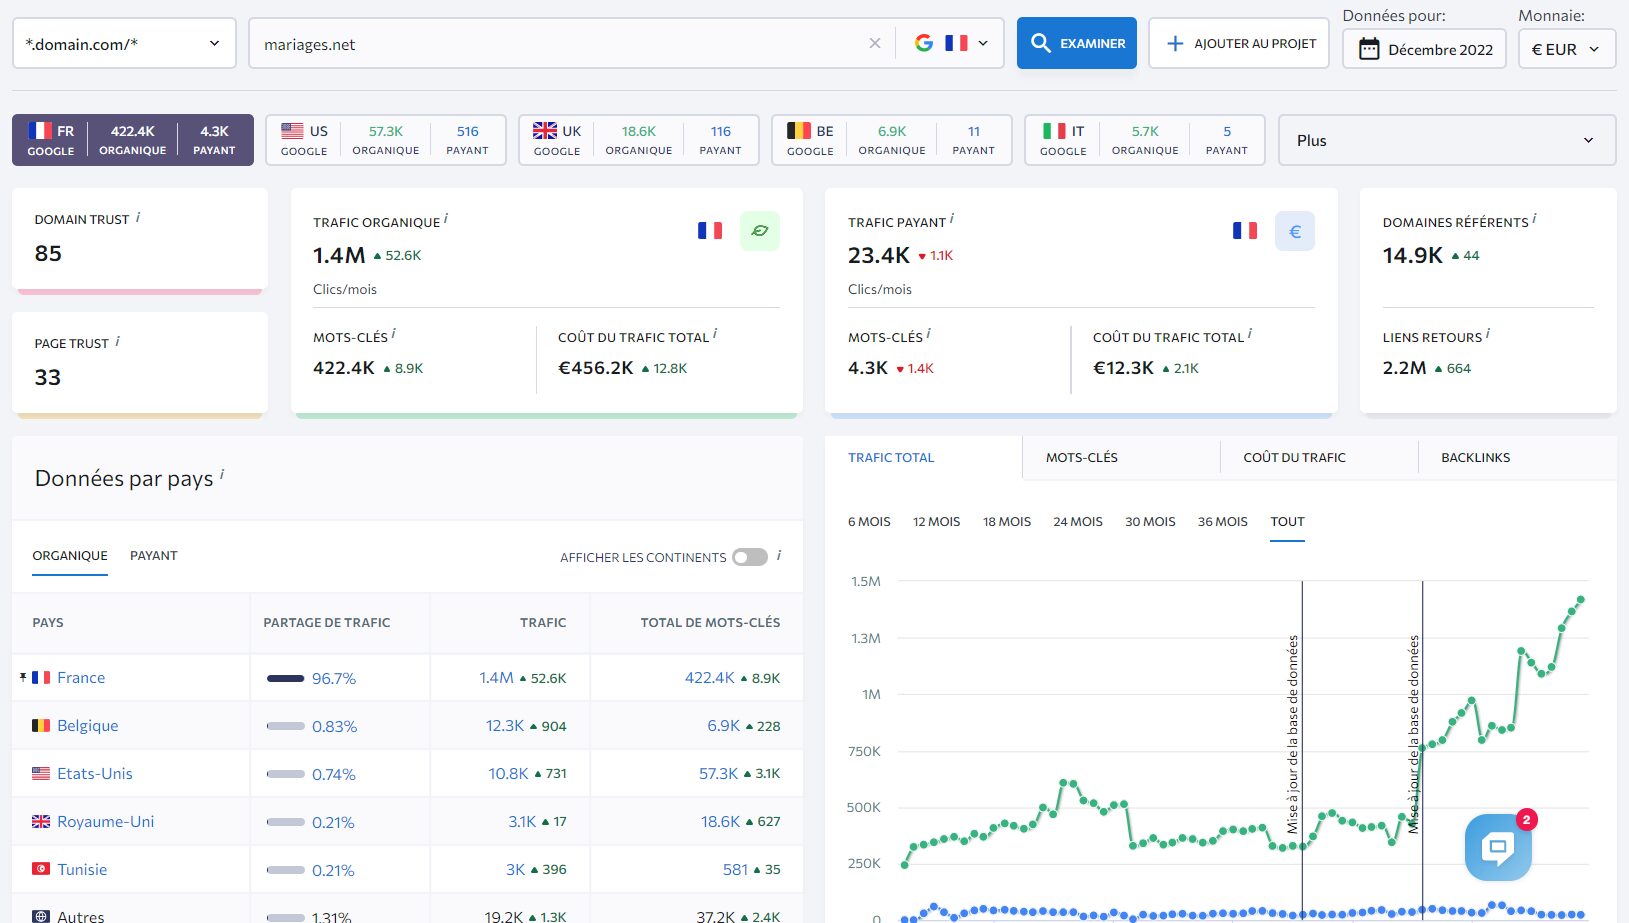Click the calendar icon for Décembre 2022
The image size is (1629, 923).
1369,49
